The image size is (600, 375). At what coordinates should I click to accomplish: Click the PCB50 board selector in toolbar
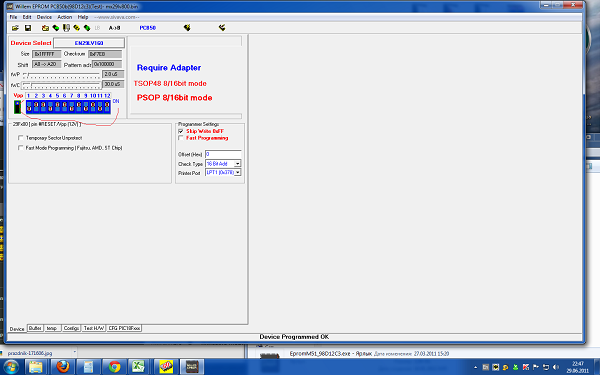coord(147,28)
